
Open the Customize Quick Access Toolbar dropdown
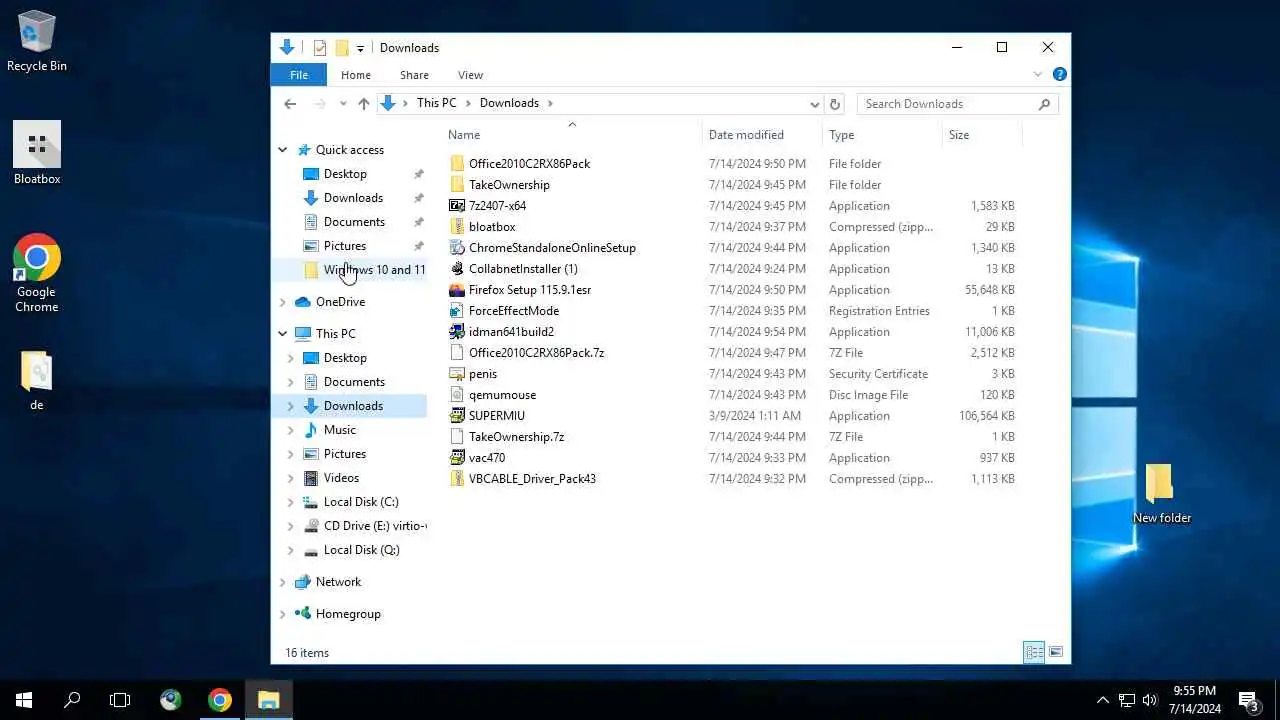pyautogui.click(x=360, y=48)
